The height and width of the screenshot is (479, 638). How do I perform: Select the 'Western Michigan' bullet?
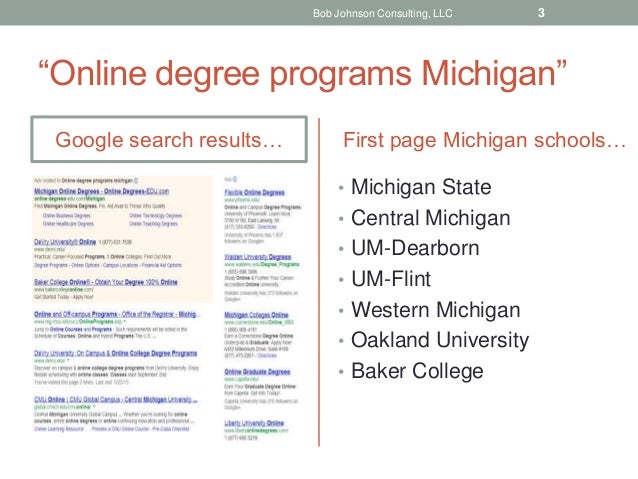(436, 310)
